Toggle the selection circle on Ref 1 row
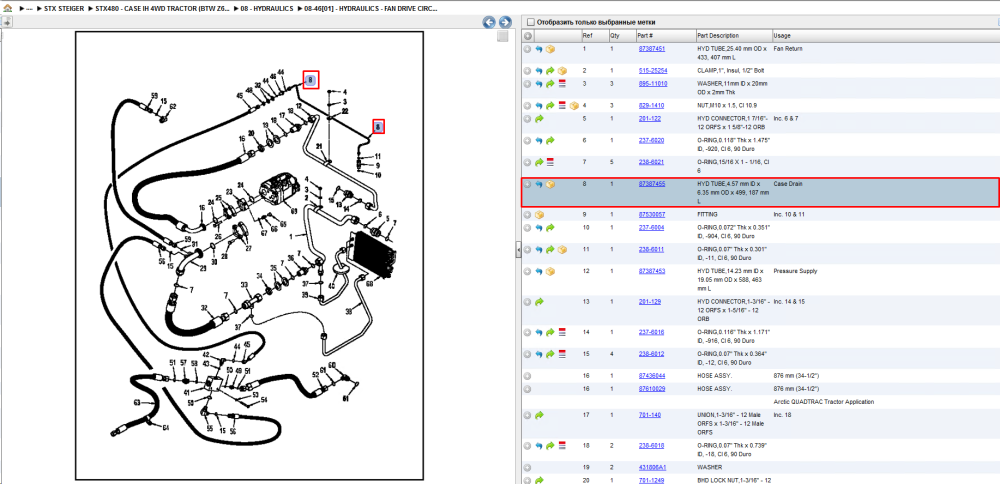Screen dimensions: 1000x484 (x=527, y=49)
